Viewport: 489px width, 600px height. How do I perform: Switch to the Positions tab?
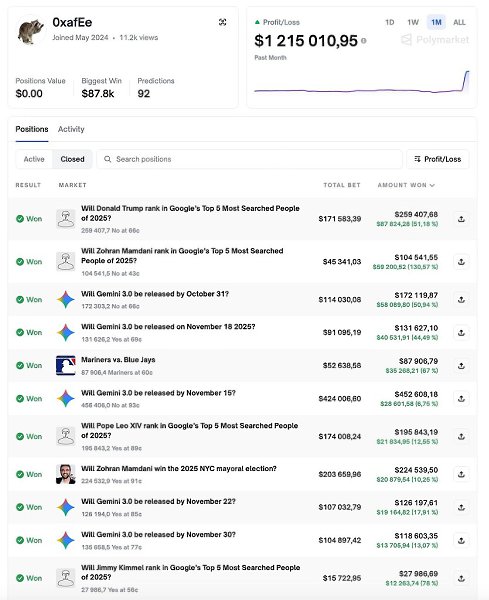(32, 129)
